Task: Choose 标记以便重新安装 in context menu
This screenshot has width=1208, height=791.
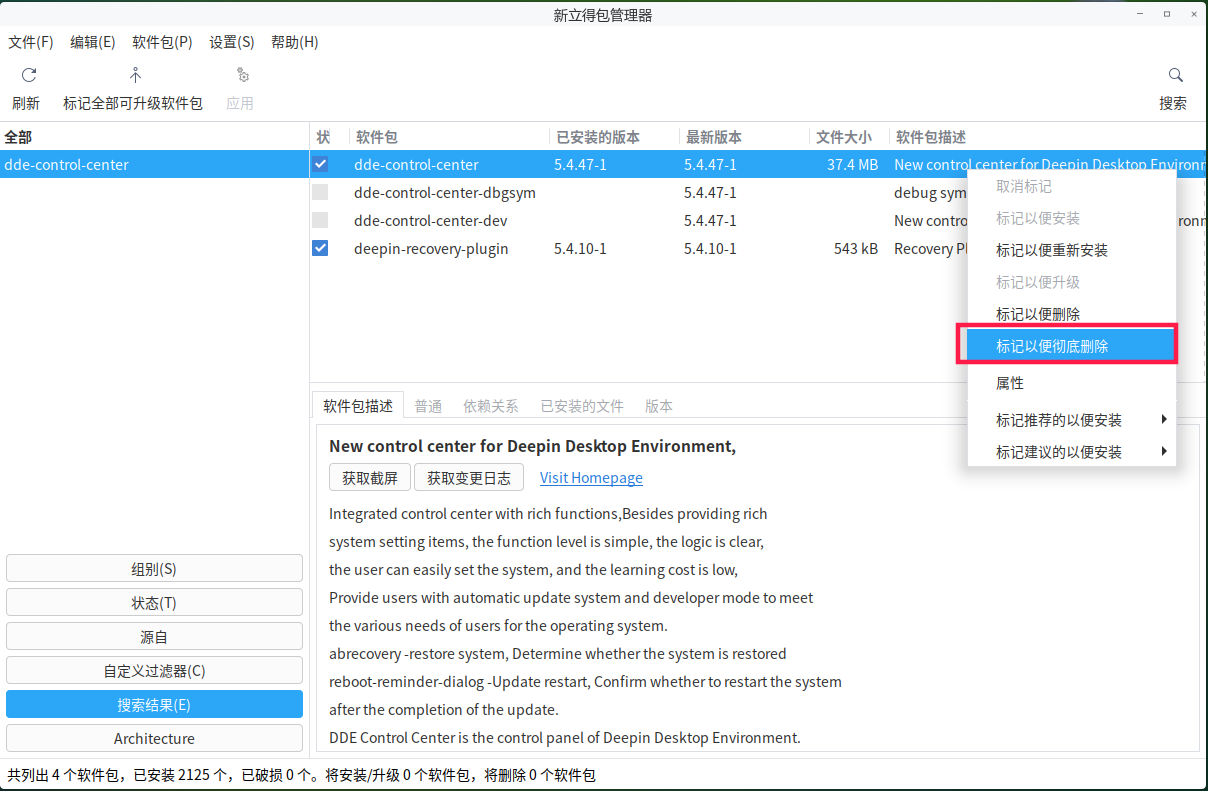Action: pyautogui.click(x=1072, y=250)
